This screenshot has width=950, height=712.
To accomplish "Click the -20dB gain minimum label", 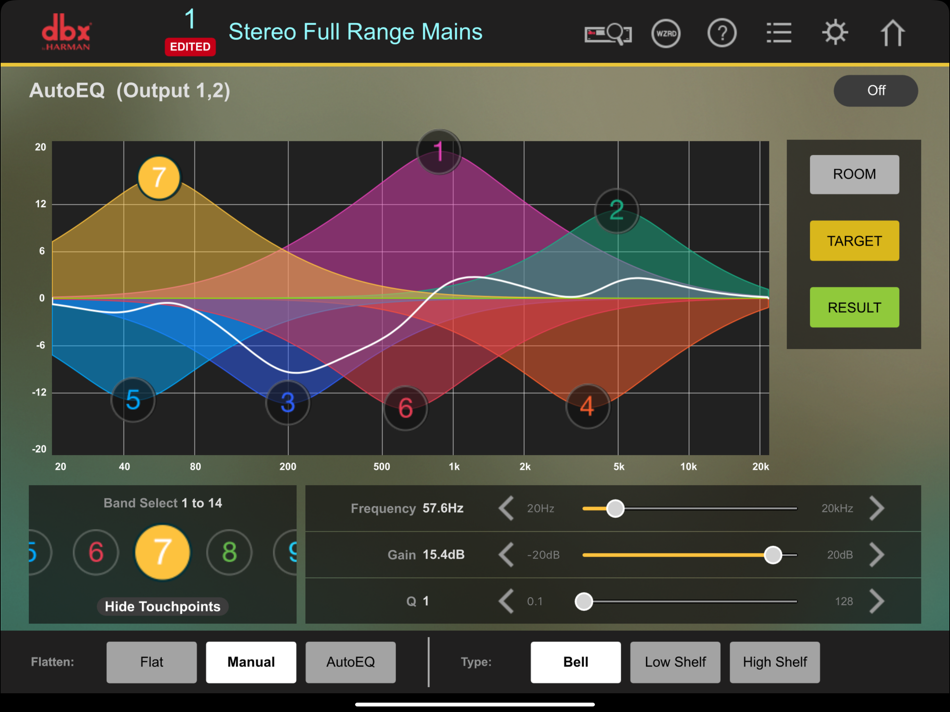I will click(x=543, y=555).
